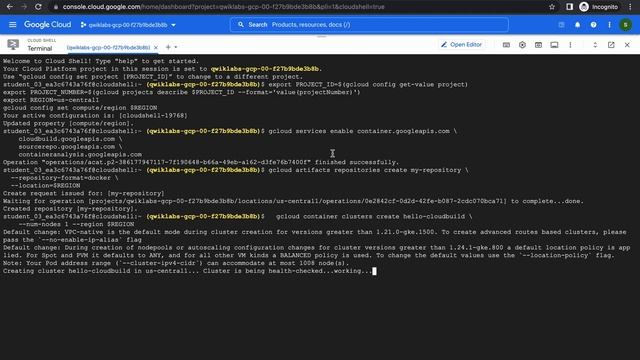640x360 pixels.
Task: Reload the page
Action: click(x=38, y=7)
